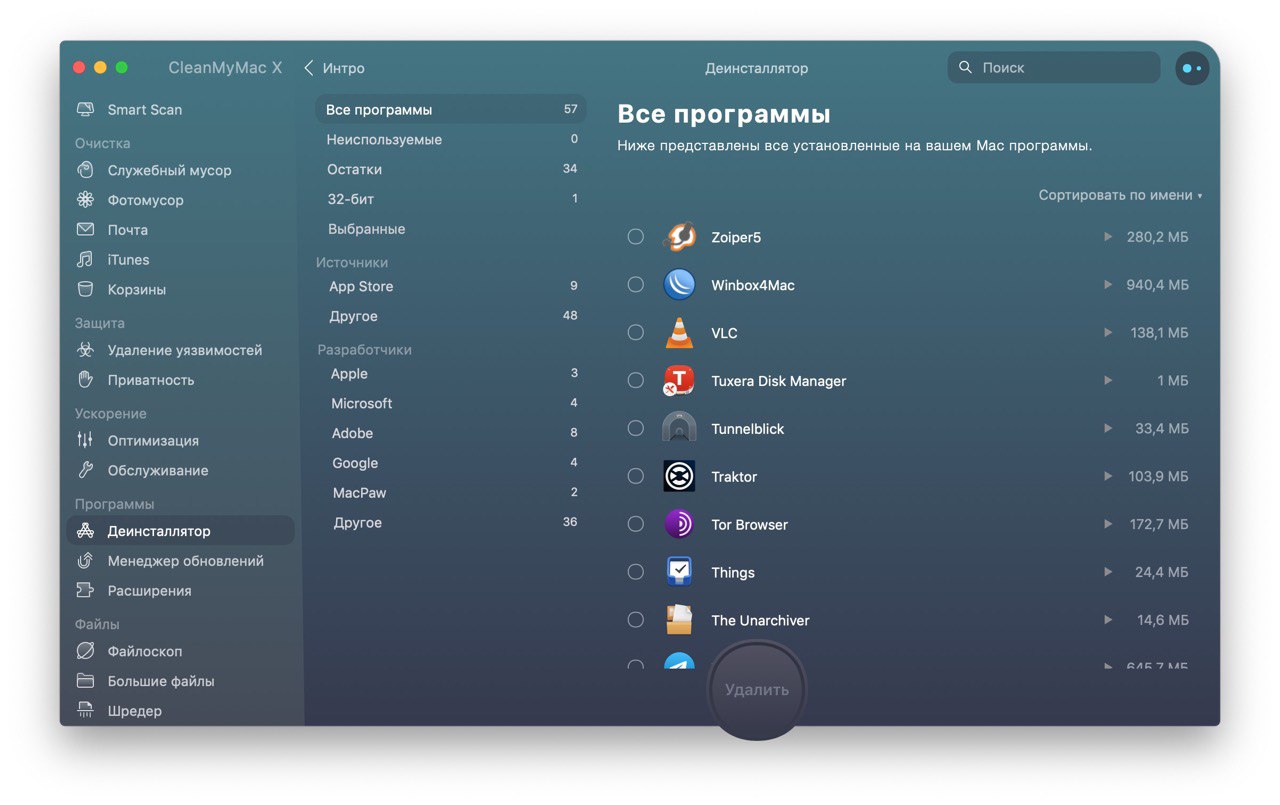1280x805 pixels.
Task: Click into the Поиск search field
Action: pyautogui.click(x=1054, y=68)
